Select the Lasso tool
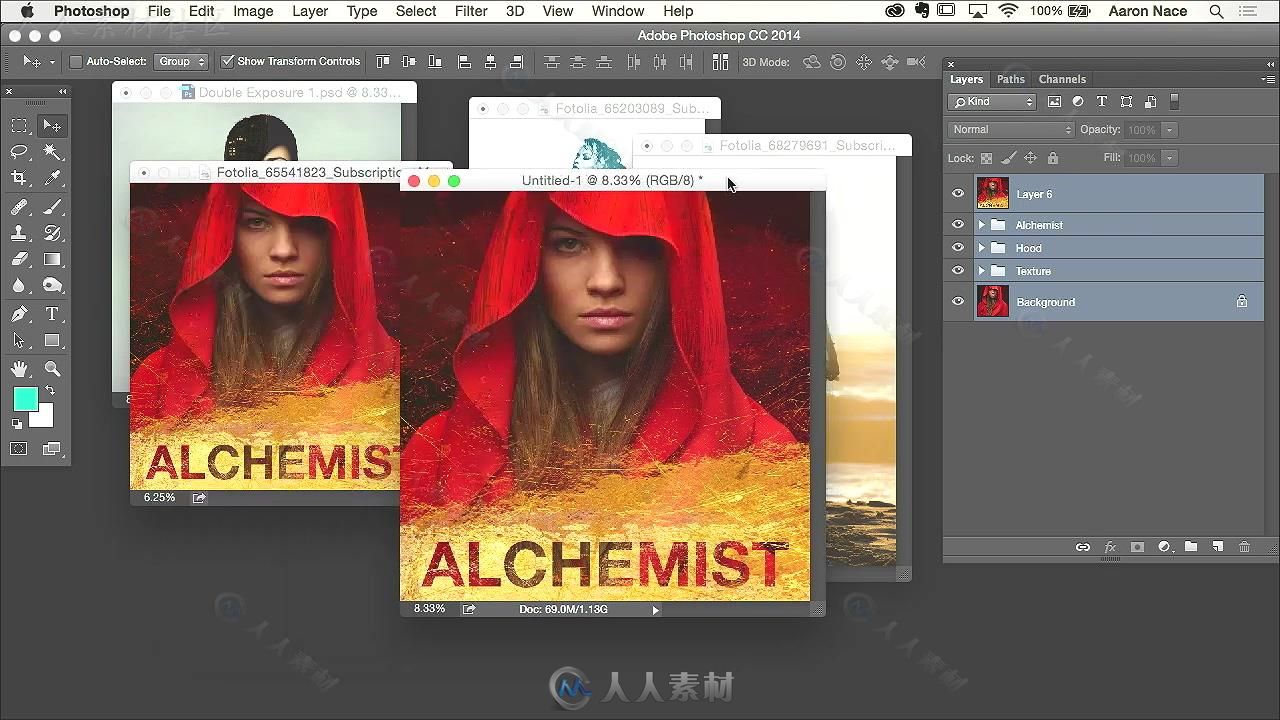This screenshot has width=1280, height=720. [19, 152]
